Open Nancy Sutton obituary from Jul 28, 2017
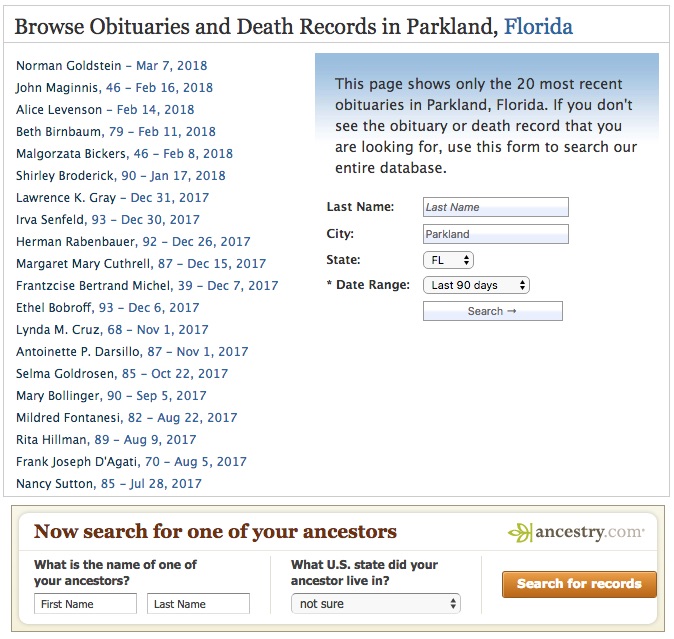 (x=108, y=483)
